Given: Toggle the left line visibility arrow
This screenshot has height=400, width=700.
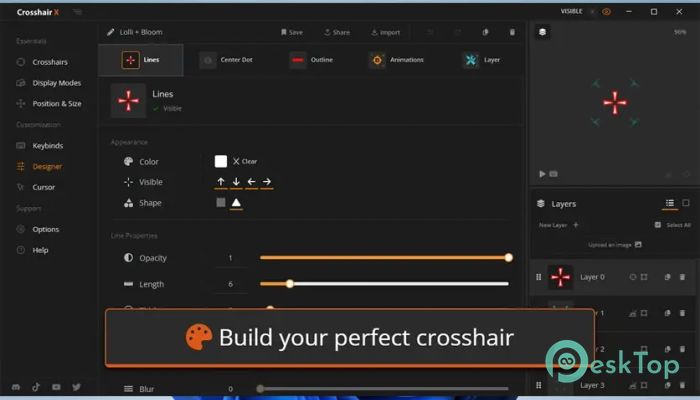Looking at the screenshot, I should (x=251, y=182).
